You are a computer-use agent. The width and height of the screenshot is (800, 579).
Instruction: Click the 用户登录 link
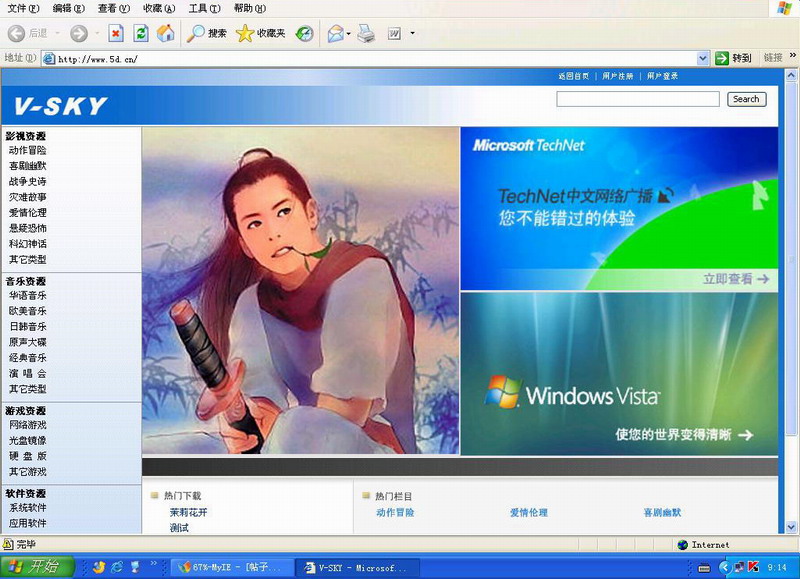coord(662,76)
